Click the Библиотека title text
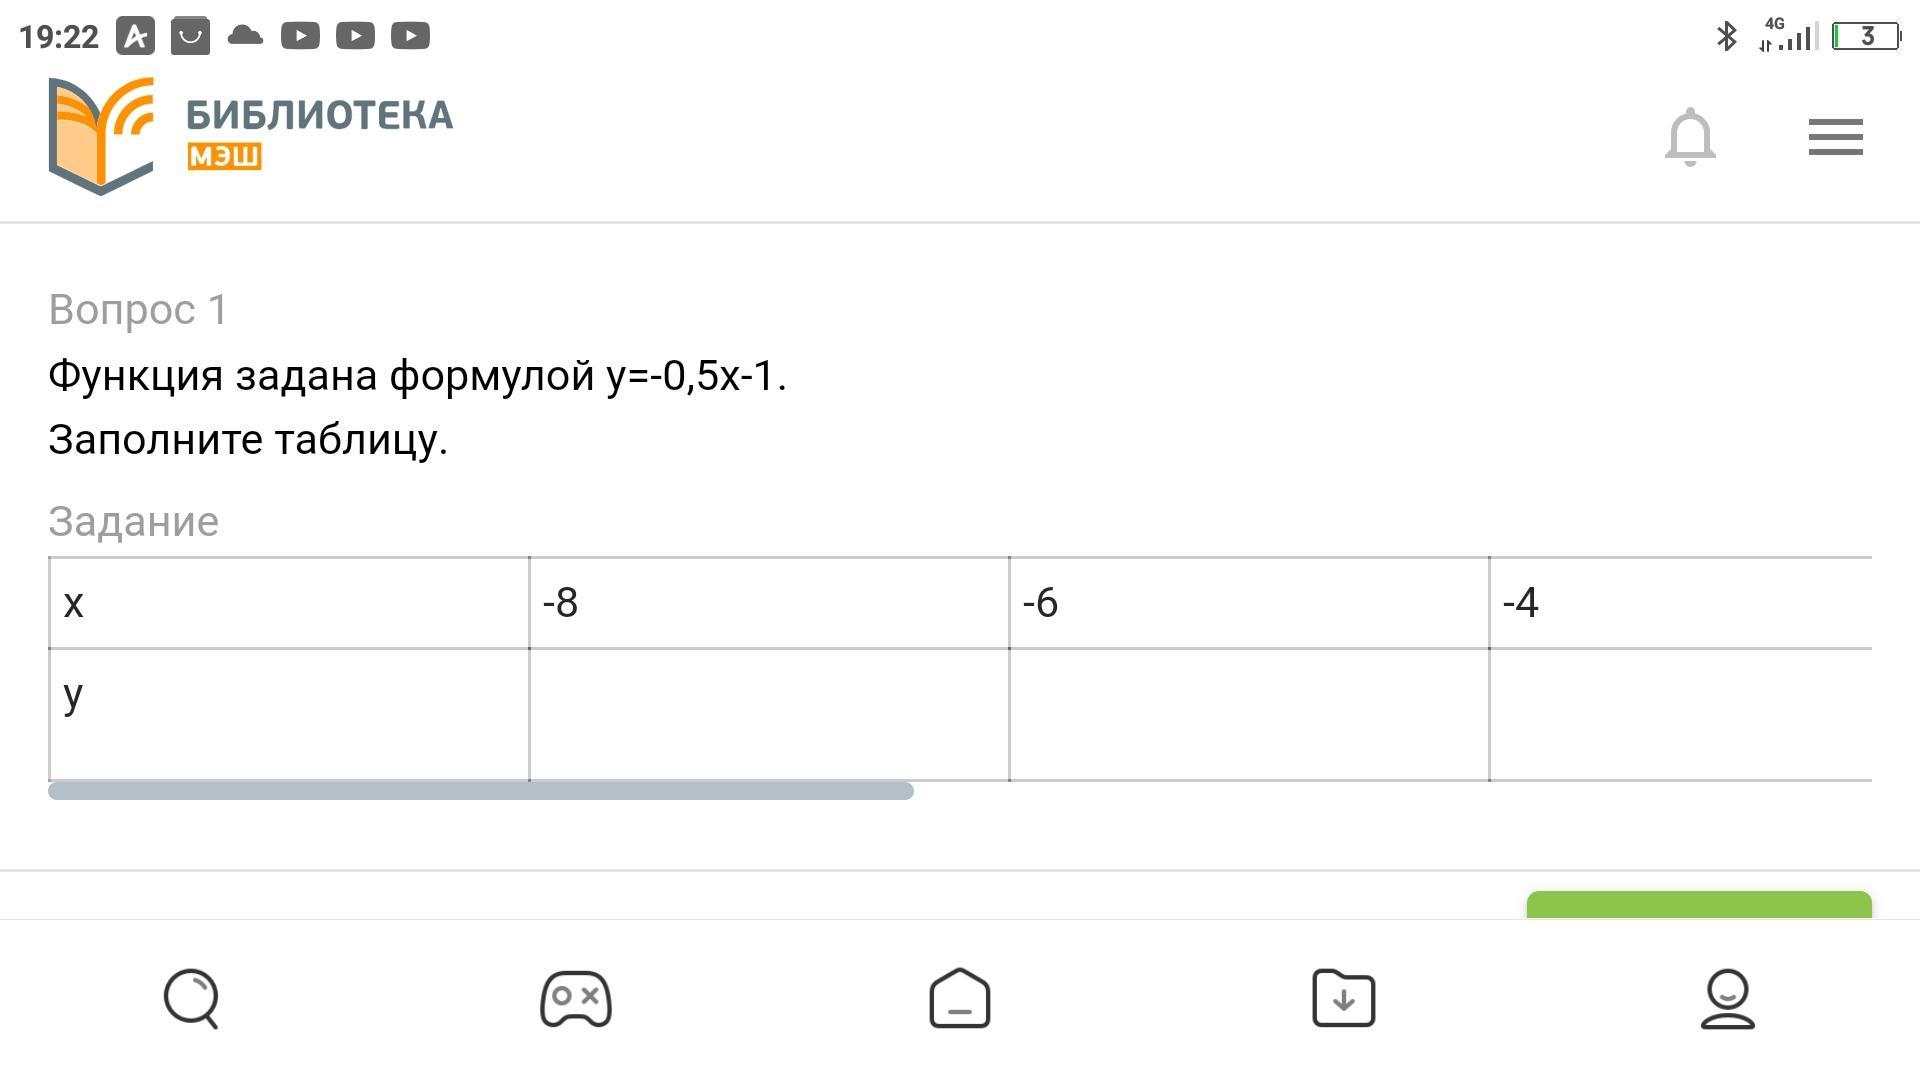This screenshot has width=1920, height=1080. tap(319, 115)
